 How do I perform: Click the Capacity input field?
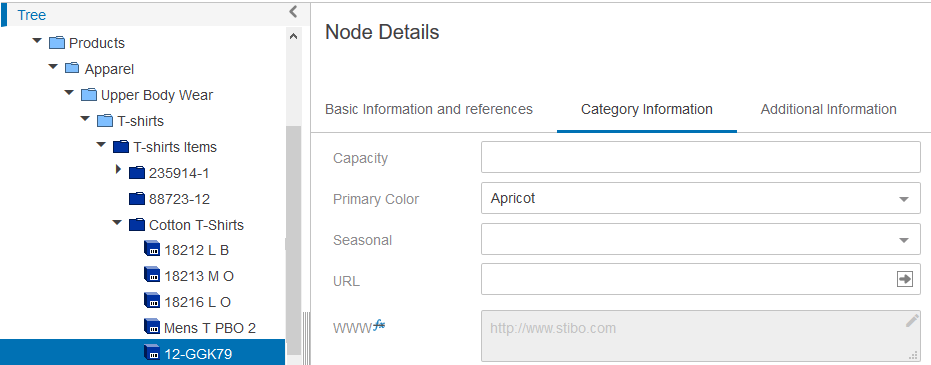[701, 157]
